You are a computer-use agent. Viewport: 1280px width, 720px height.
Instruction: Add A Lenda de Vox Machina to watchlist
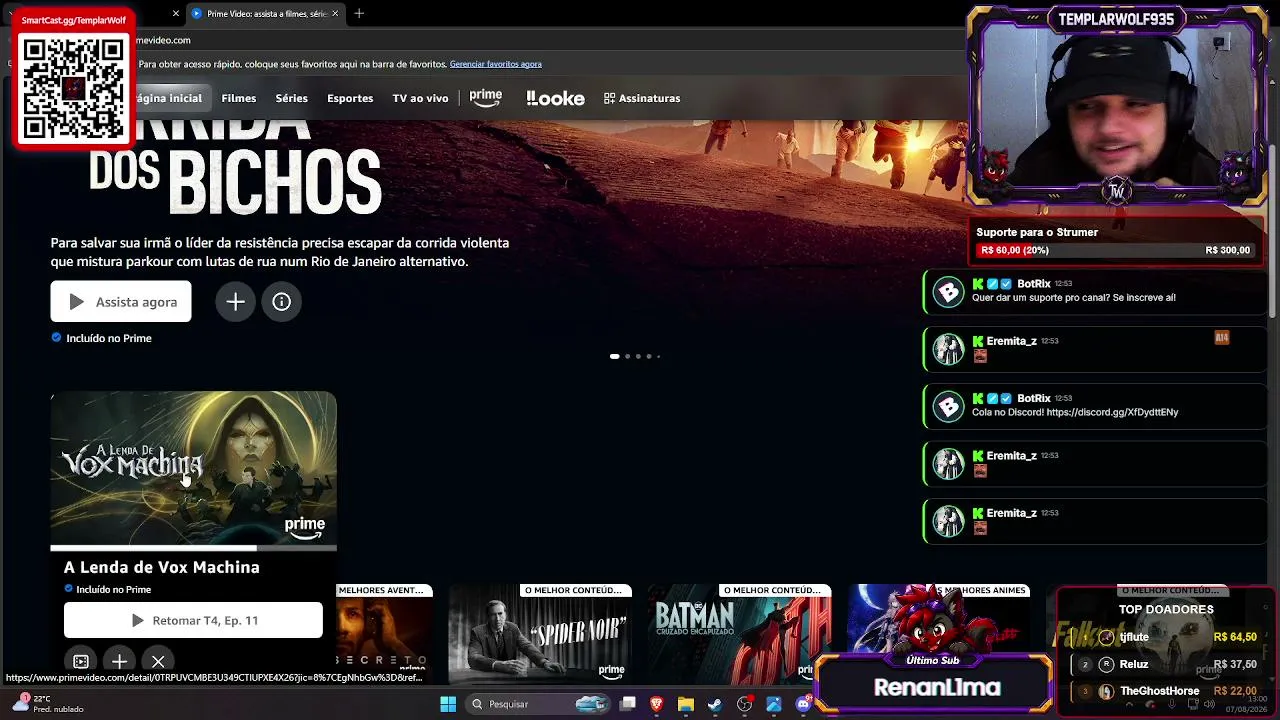(x=119, y=661)
